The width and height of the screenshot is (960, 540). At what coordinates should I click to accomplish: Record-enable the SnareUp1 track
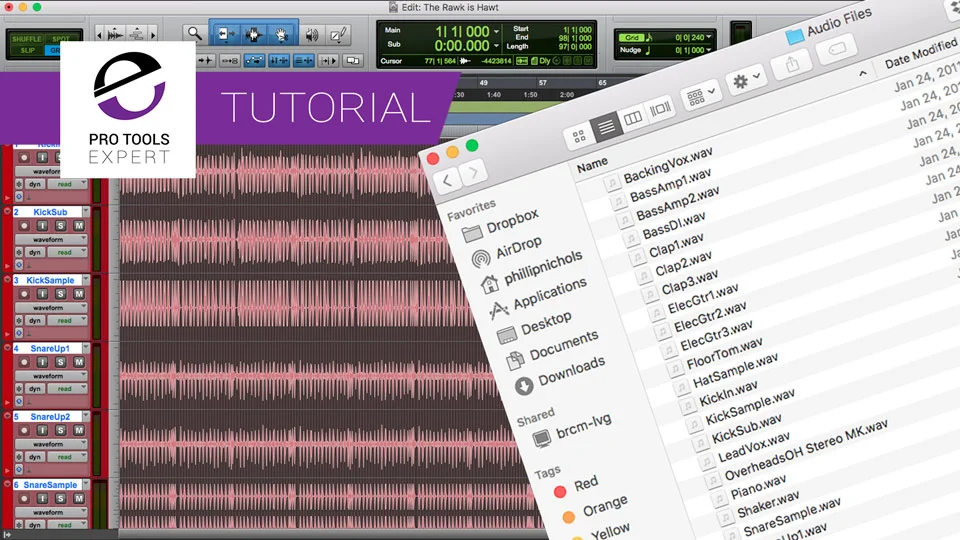pos(24,362)
